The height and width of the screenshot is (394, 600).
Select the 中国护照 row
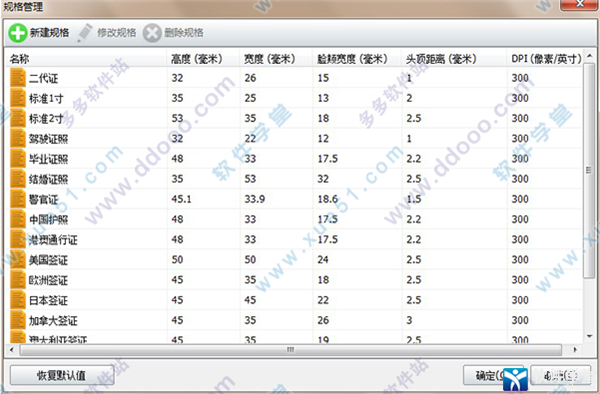click(295, 219)
